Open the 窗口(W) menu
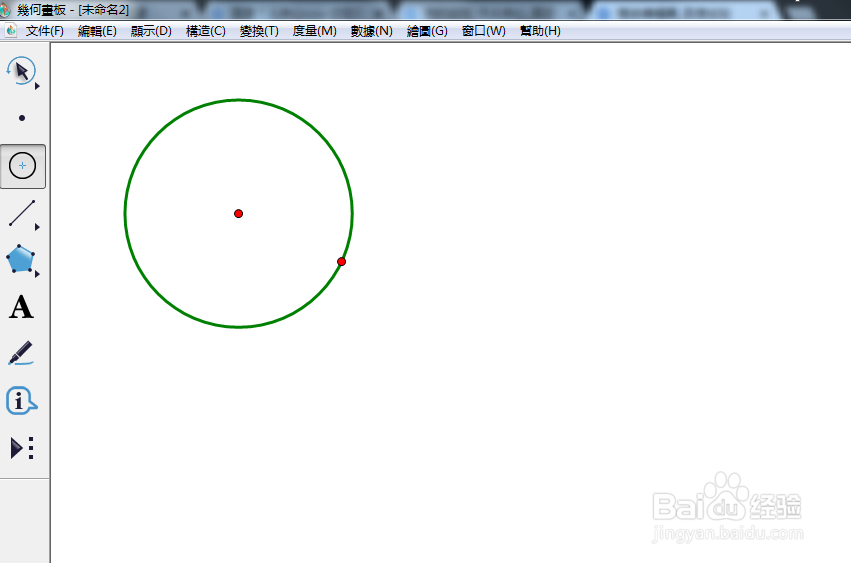851x563 pixels. click(x=483, y=31)
